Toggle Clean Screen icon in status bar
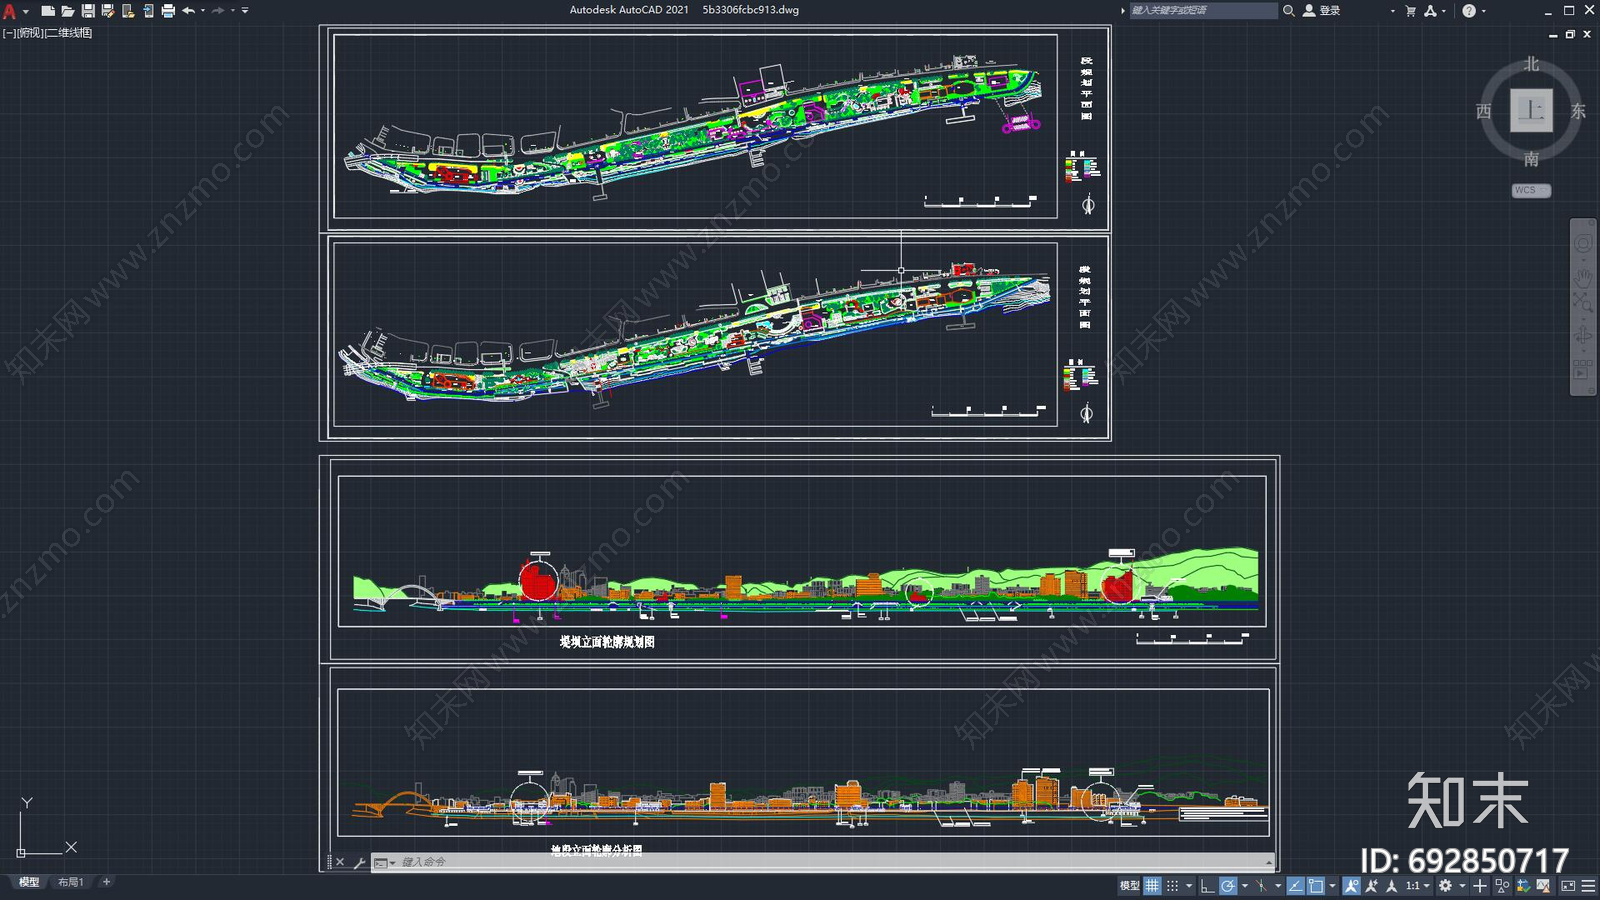1600x900 pixels. (x=1568, y=886)
